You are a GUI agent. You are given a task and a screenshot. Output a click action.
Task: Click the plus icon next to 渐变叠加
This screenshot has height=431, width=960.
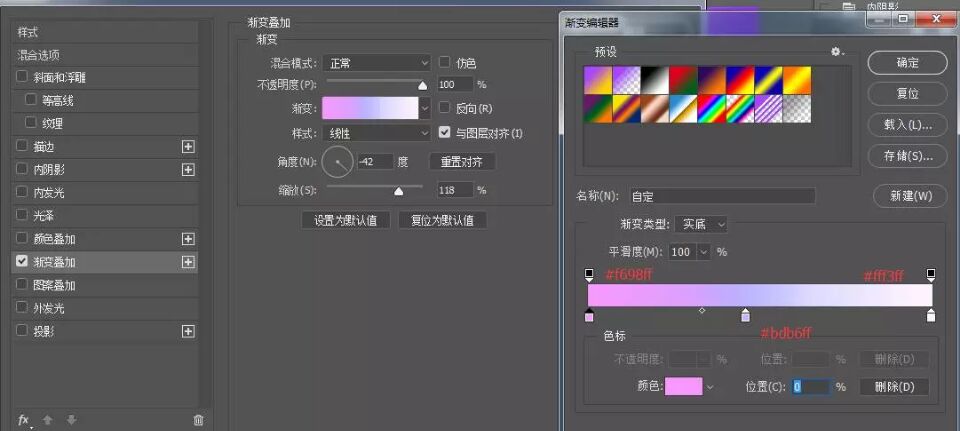[188, 262]
